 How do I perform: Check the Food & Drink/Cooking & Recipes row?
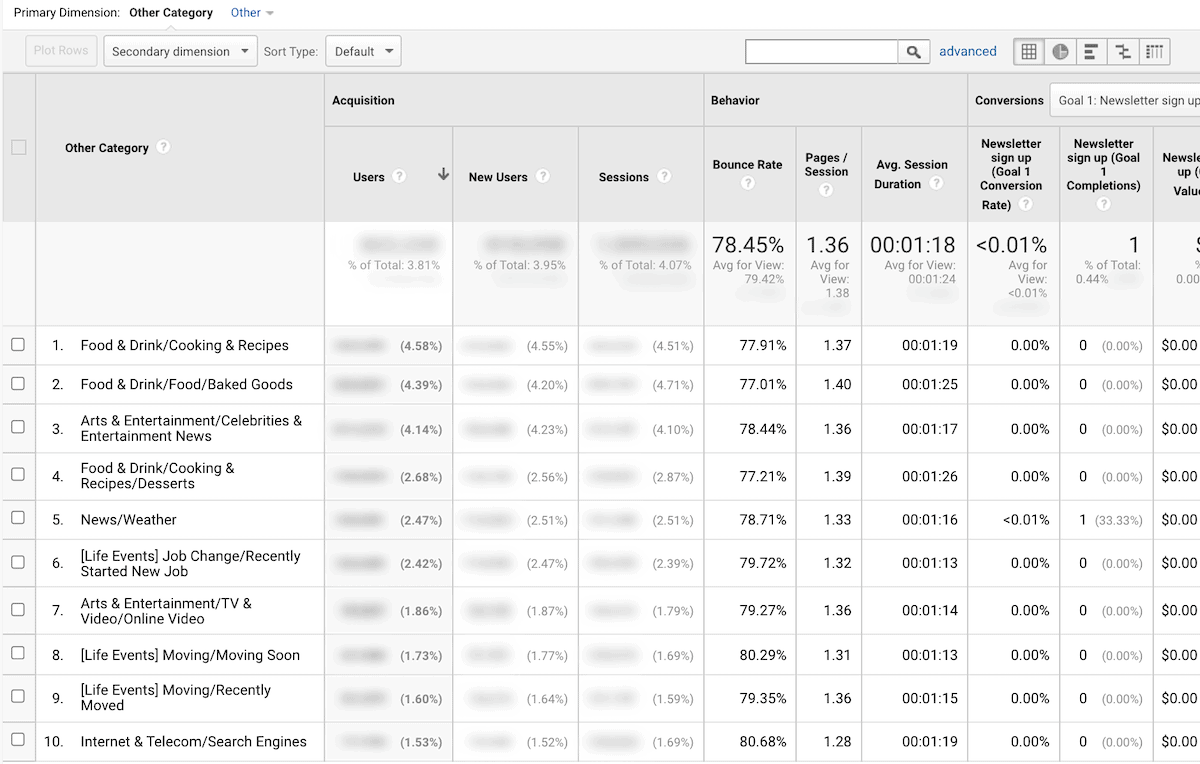point(18,345)
